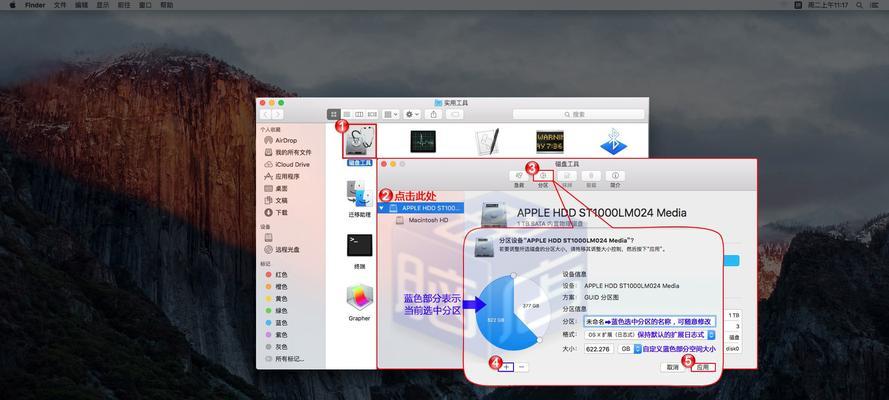
Task: Open the 前往 (Go) menu
Action: (x=124, y=5)
